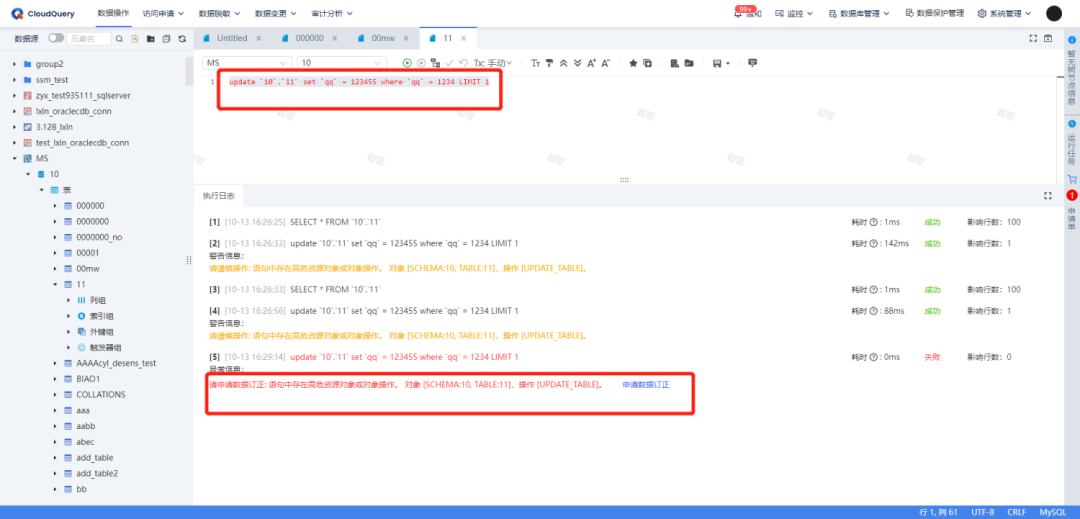Screen dimensions: 1080x519
Task: Switch to the Untitled tab
Action: [x=232, y=39]
